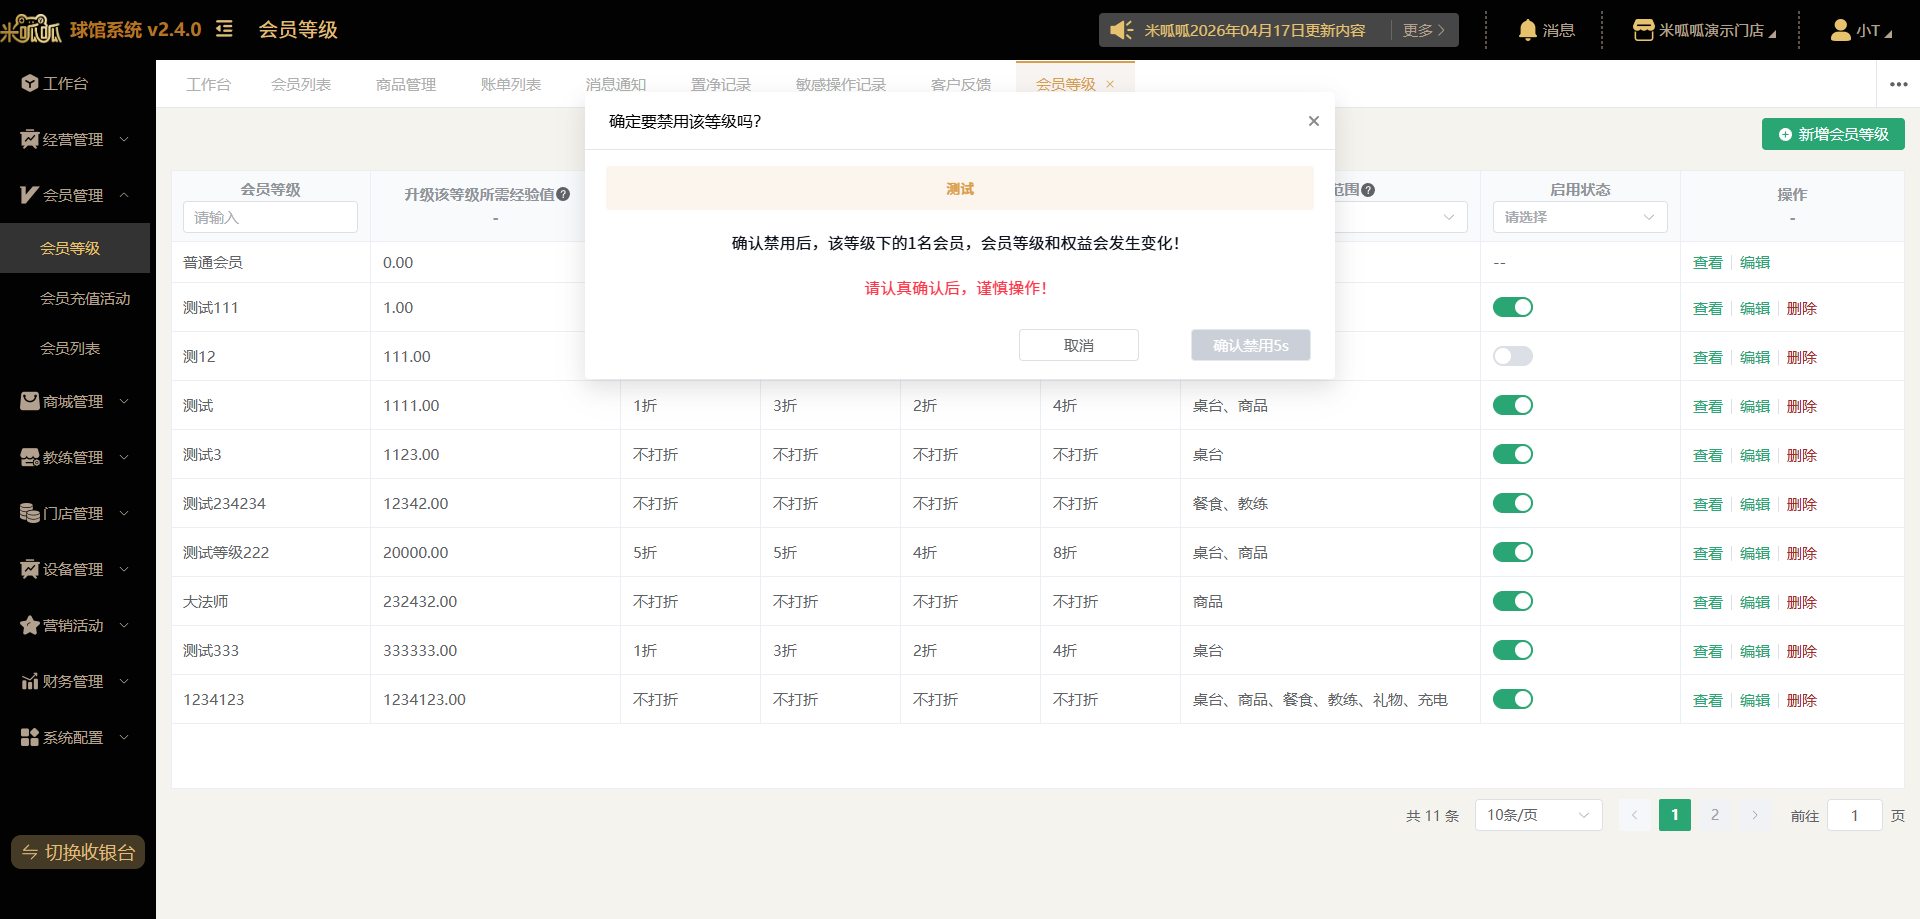Click the 会员管理 sidebar icon
The width and height of the screenshot is (1920, 919).
[30, 195]
